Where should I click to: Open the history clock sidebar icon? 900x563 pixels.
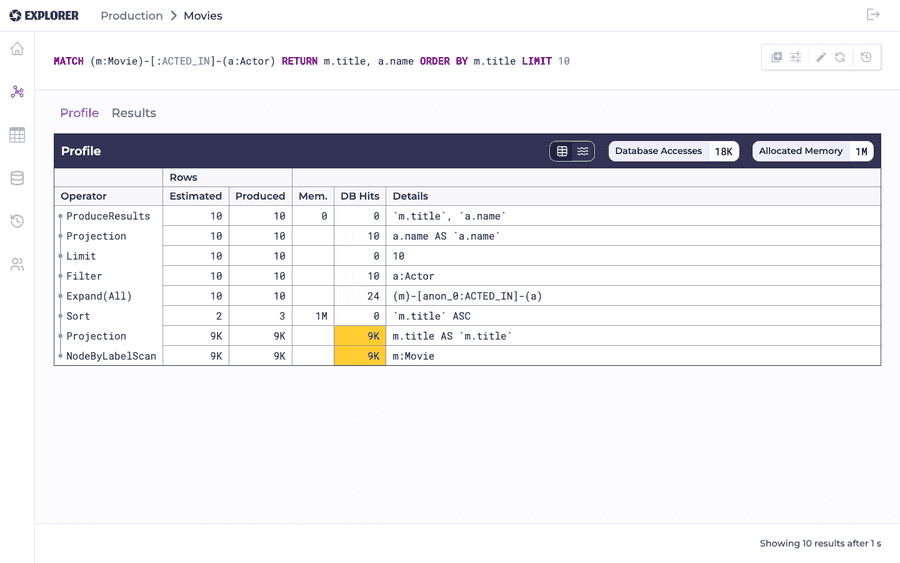click(x=17, y=221)
